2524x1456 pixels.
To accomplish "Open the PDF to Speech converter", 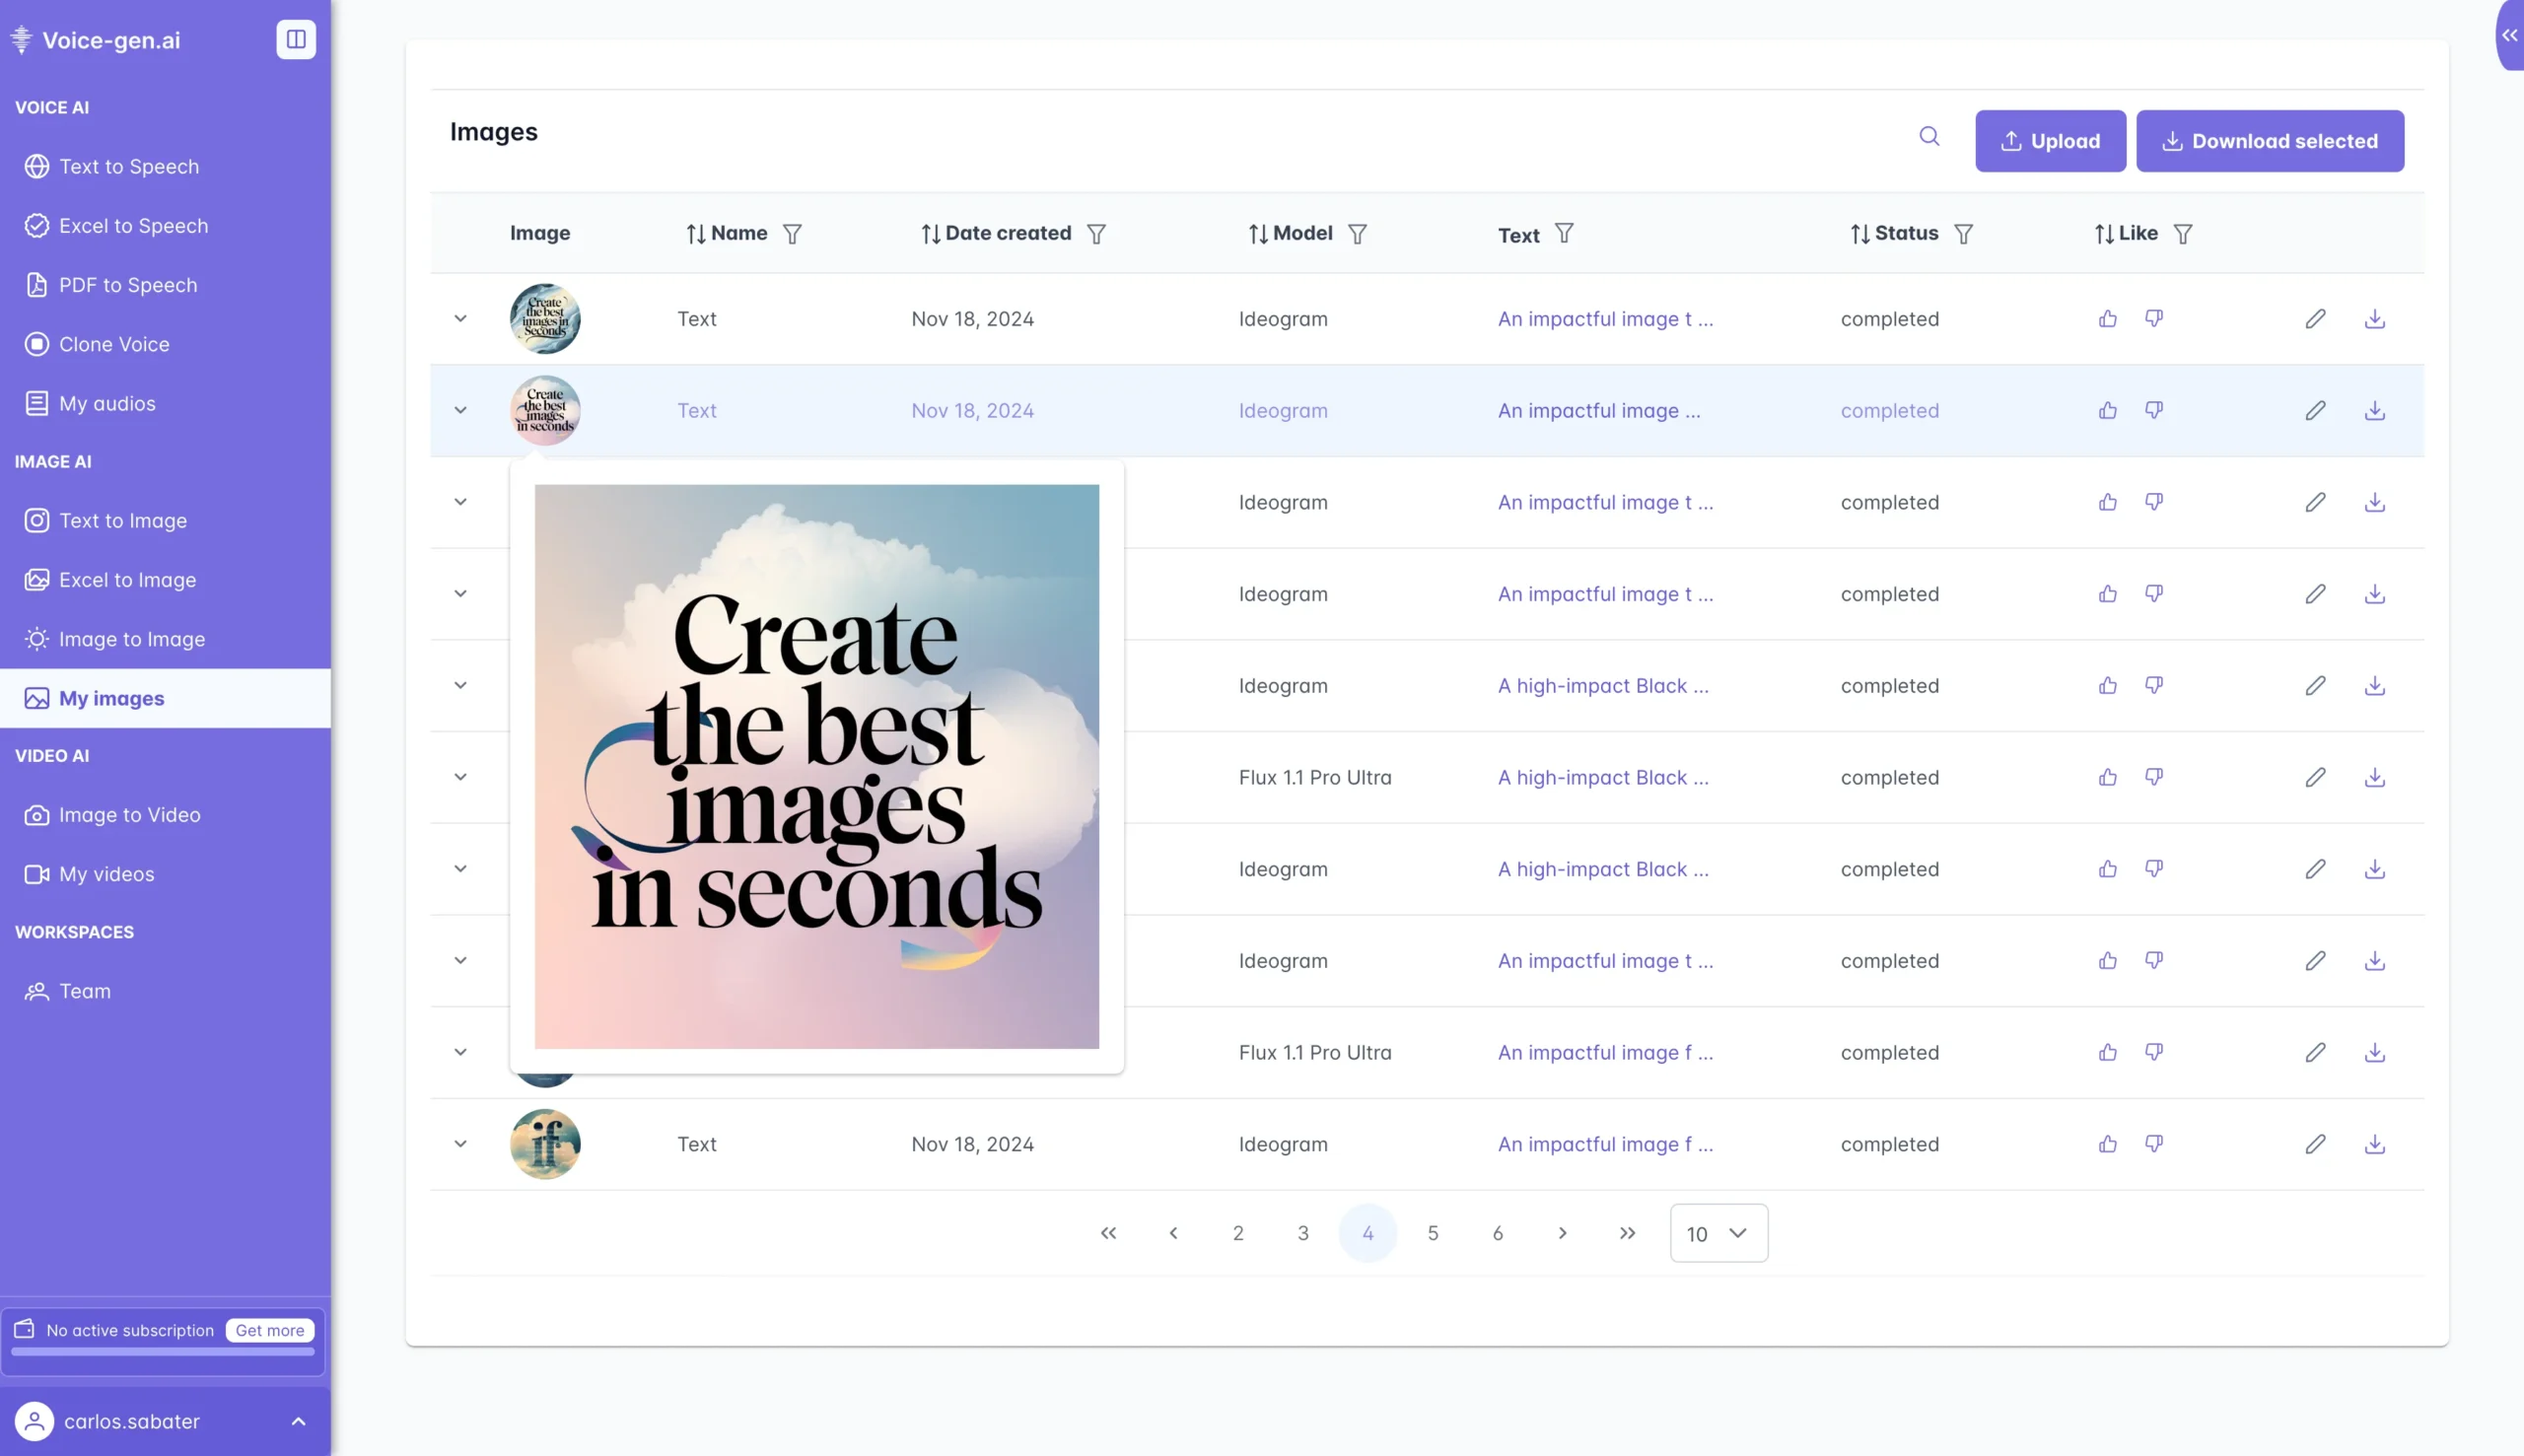I will (x=127, y=284).
